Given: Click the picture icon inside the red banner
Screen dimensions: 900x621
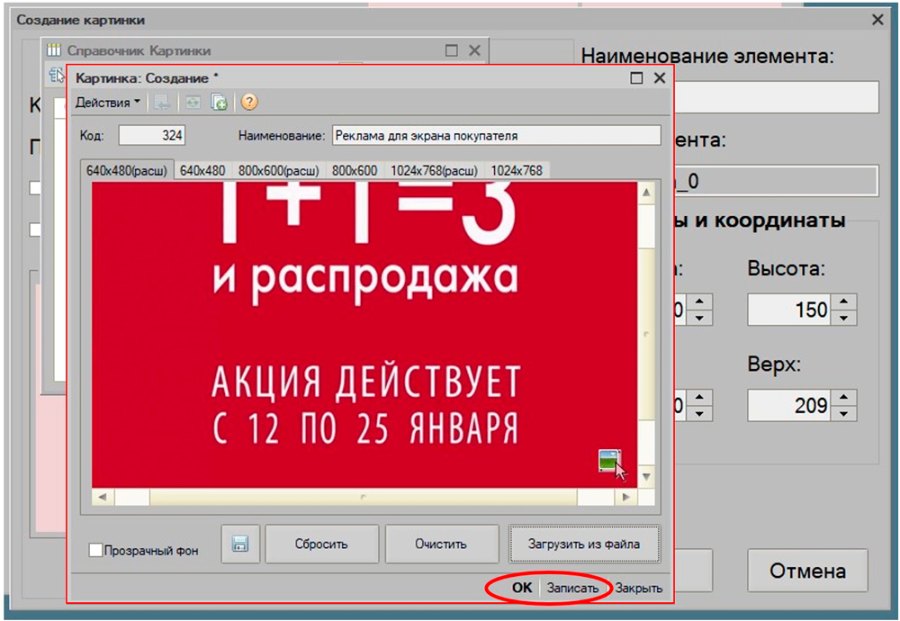Looking at the screenshot, I should [x=610, y=460].
